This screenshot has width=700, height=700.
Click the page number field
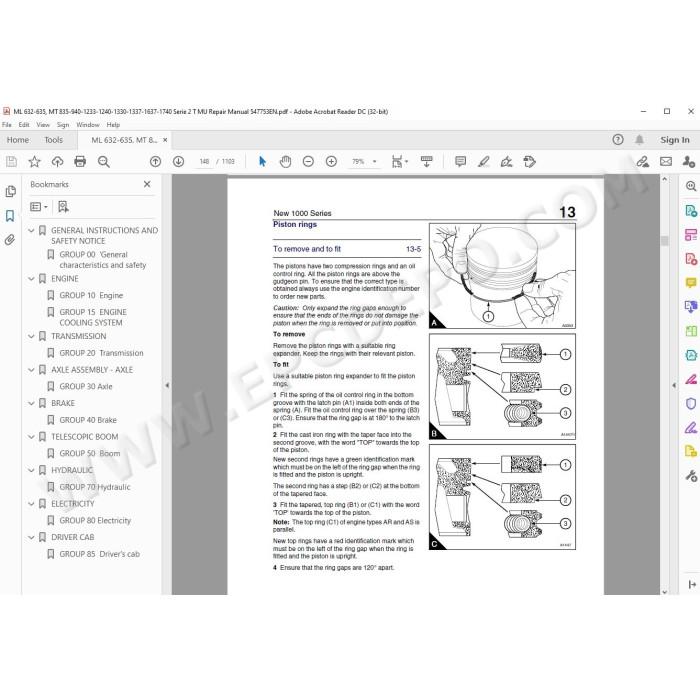coord(204,162)
